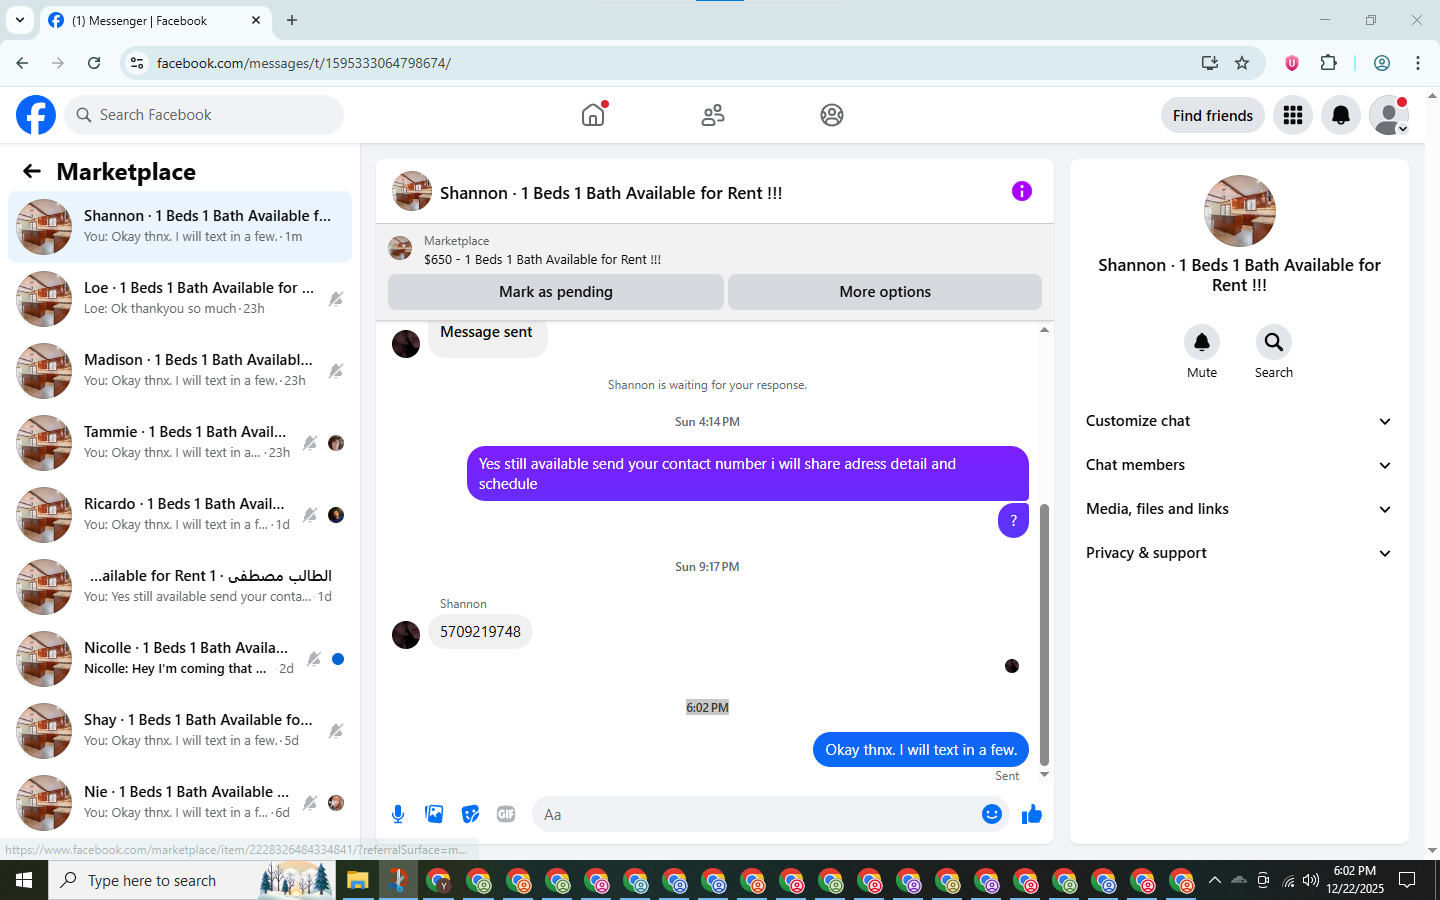Open the Madison conversation
Viewport: 1440px width, 900px height.
[x=180, y=371]
